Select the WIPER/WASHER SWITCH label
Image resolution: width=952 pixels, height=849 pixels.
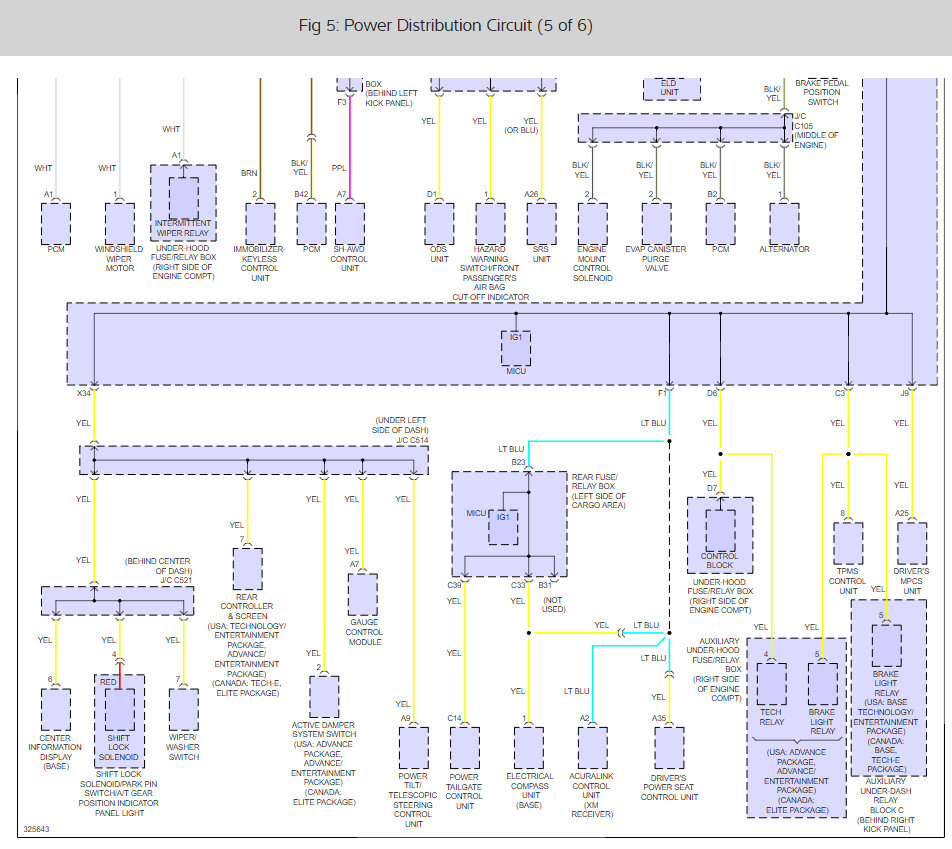(183, 748)
